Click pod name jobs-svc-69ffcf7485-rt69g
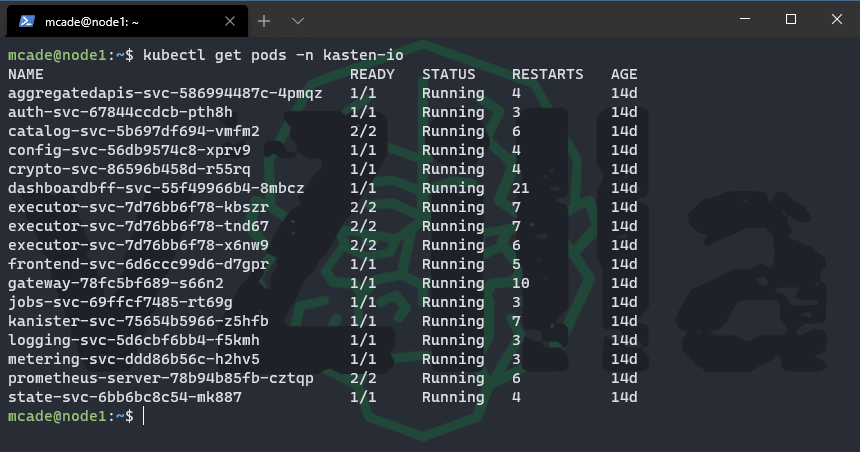This screenshot has height=452, width=860. point(120,302)
